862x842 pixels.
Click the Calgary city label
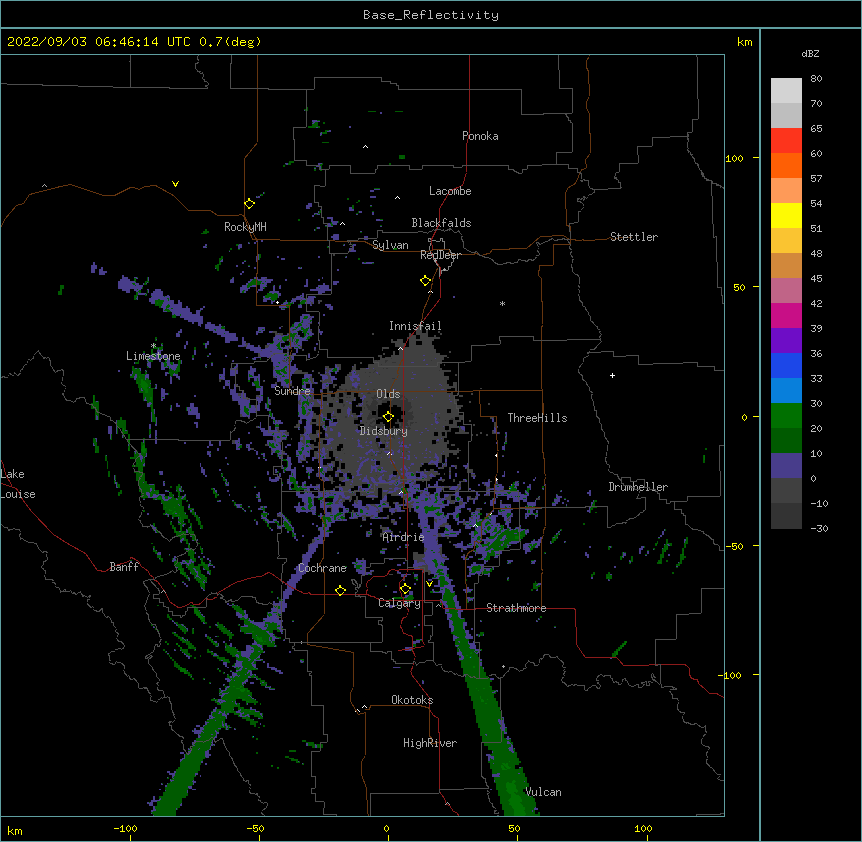(399, 603)
